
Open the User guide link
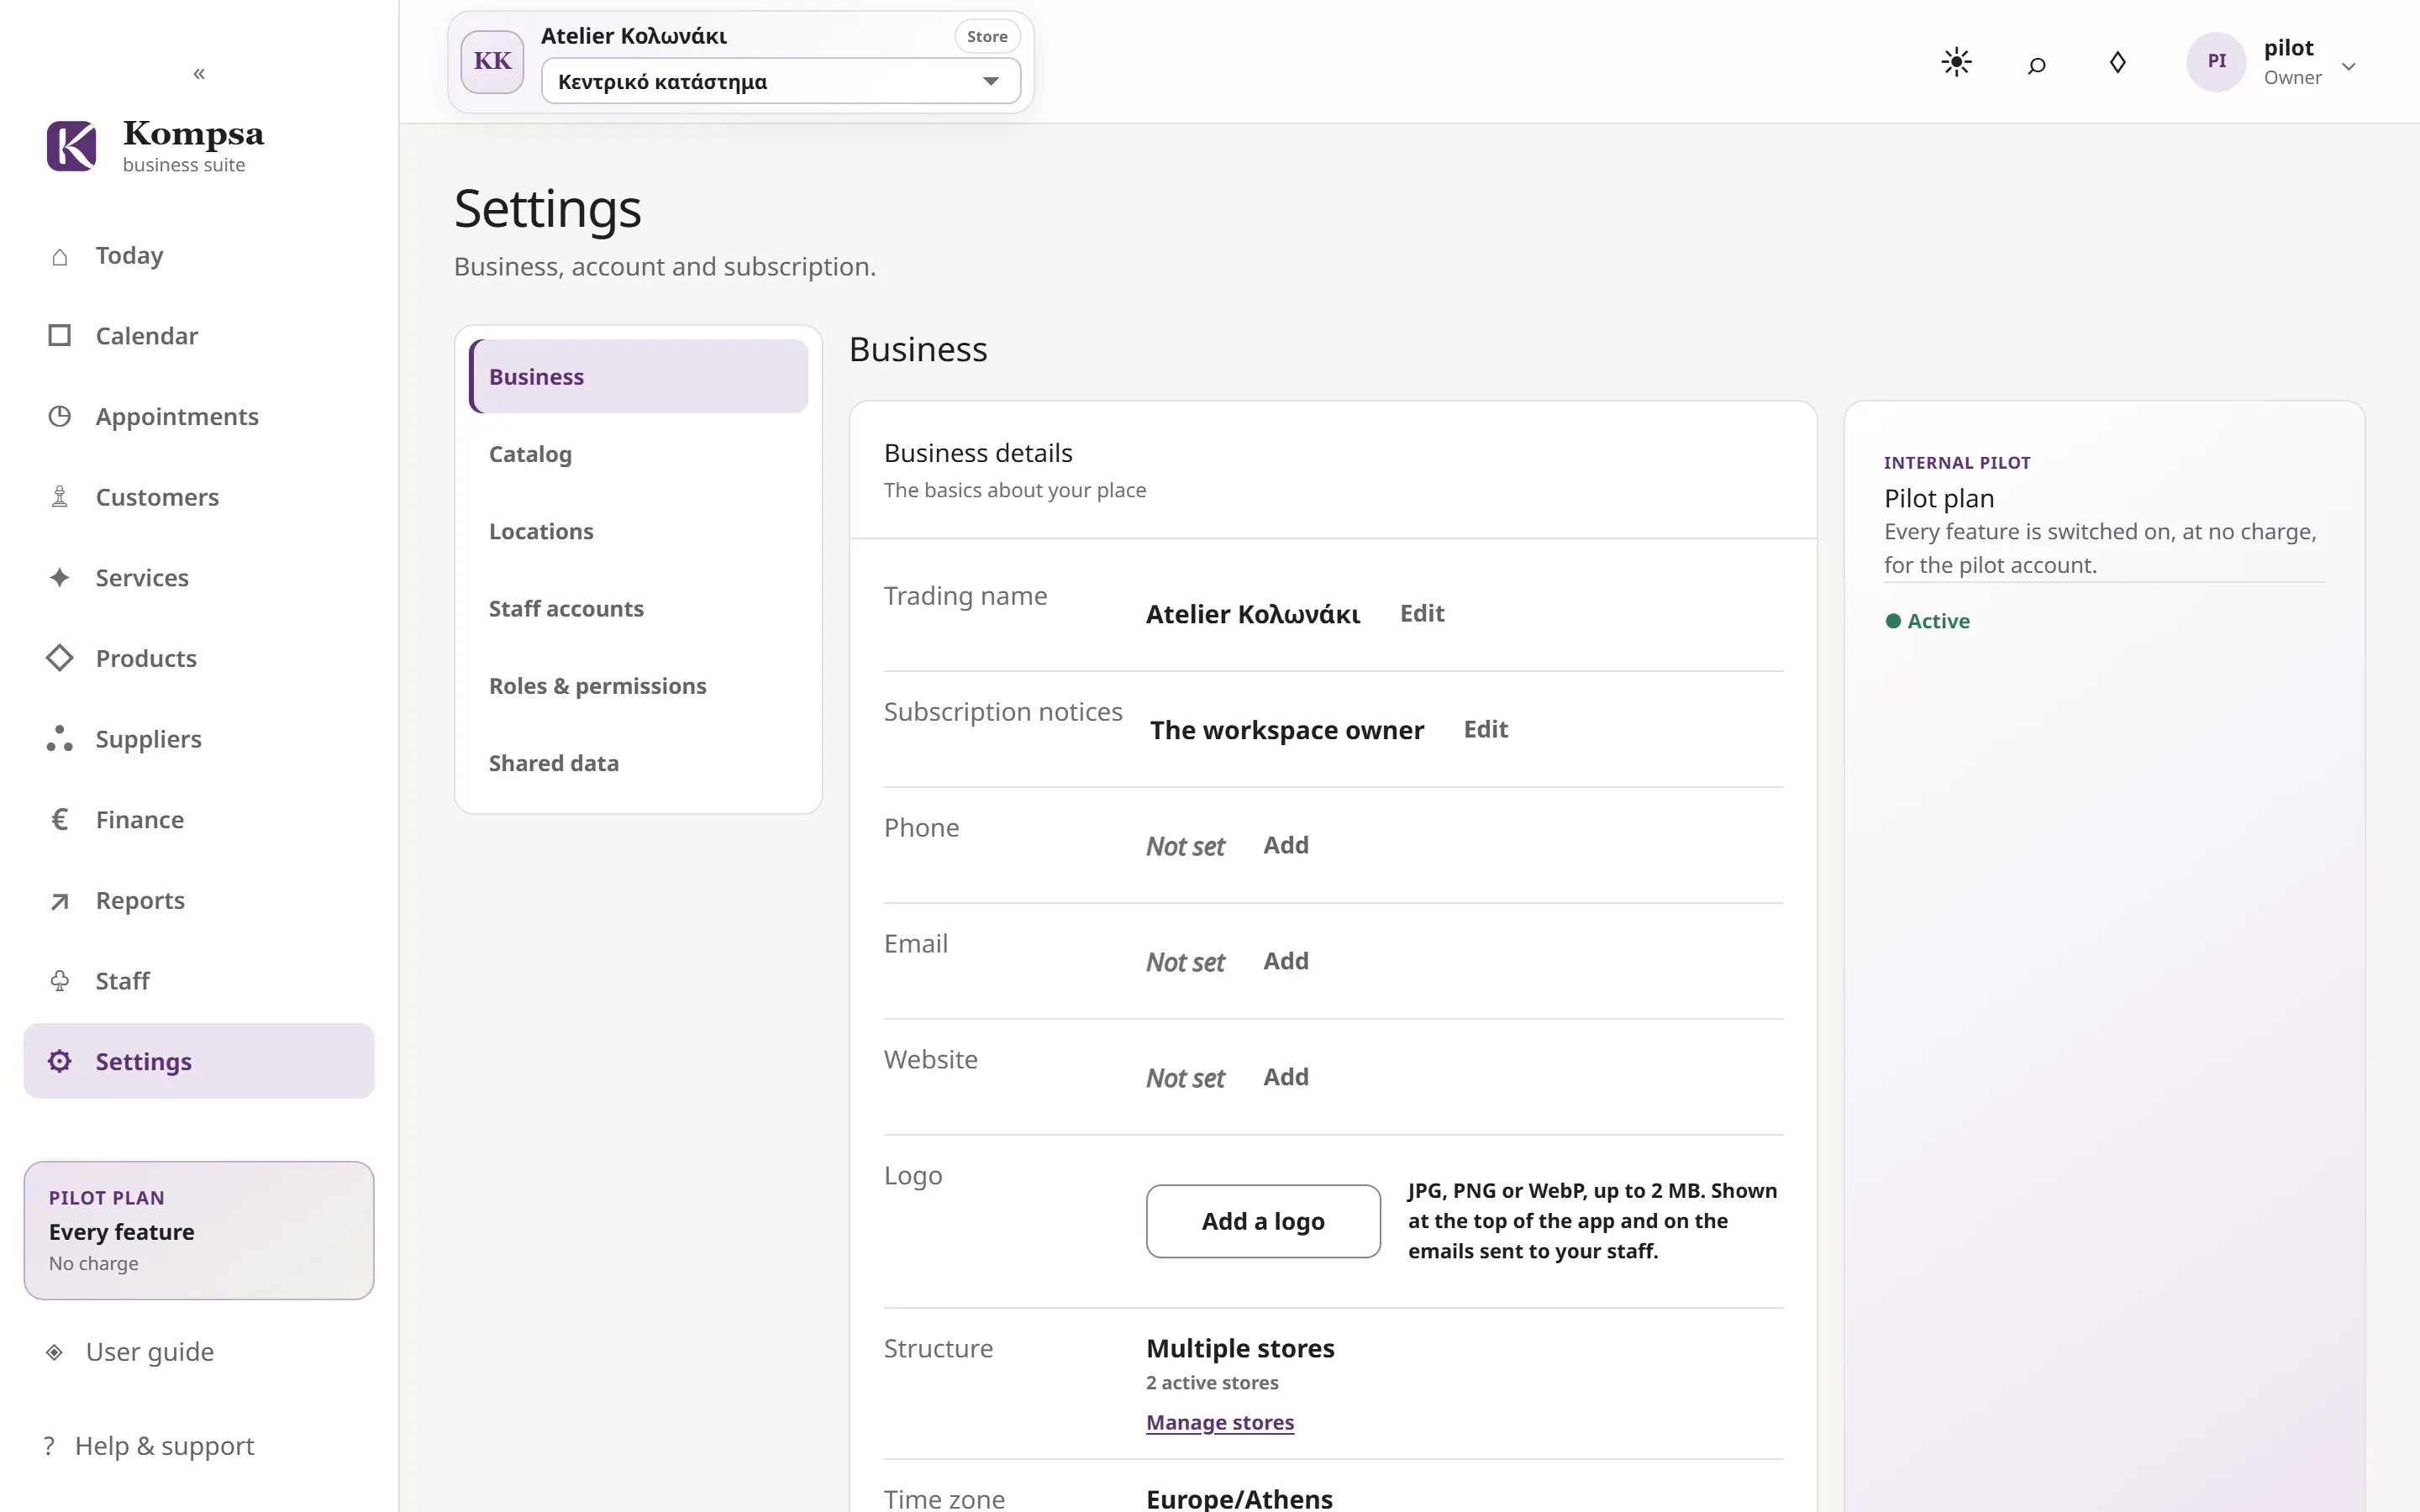tap(150, 1352)
